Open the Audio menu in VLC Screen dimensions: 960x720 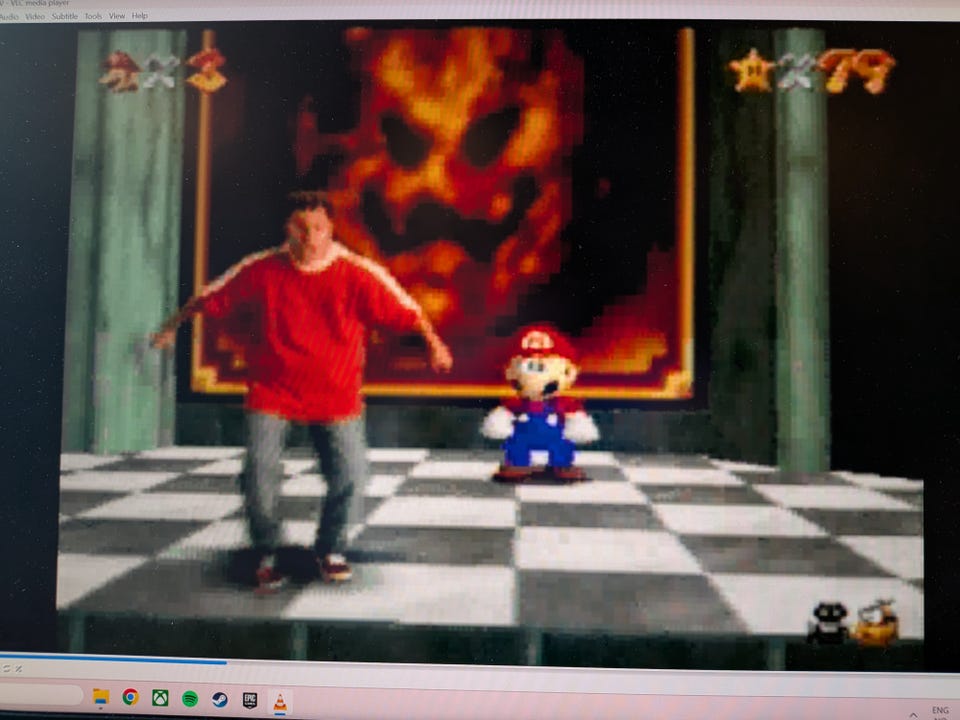coord(9,17)
